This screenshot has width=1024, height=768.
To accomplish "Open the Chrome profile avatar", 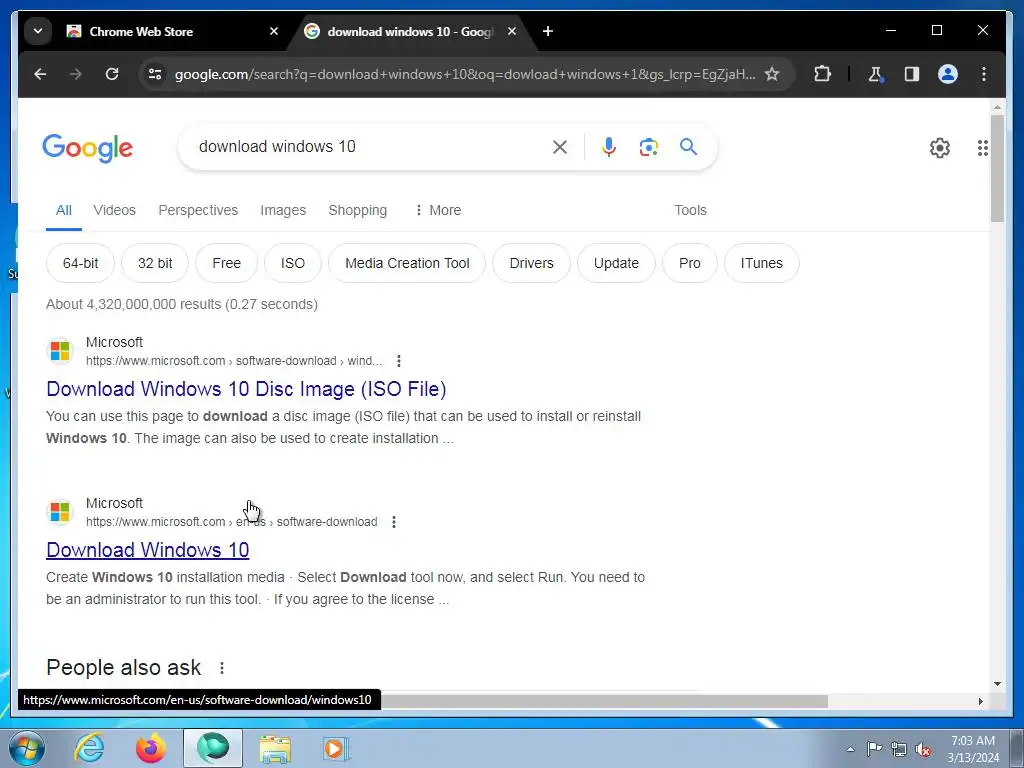I will point(948,74).
